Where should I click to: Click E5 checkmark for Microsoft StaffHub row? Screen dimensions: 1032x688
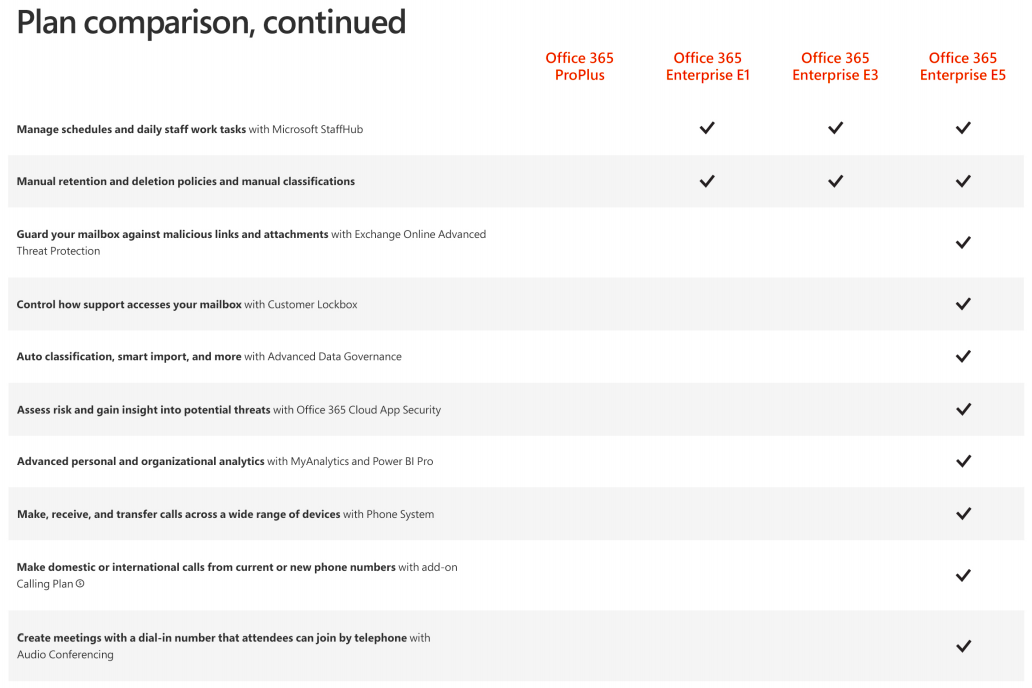(963, 128)
